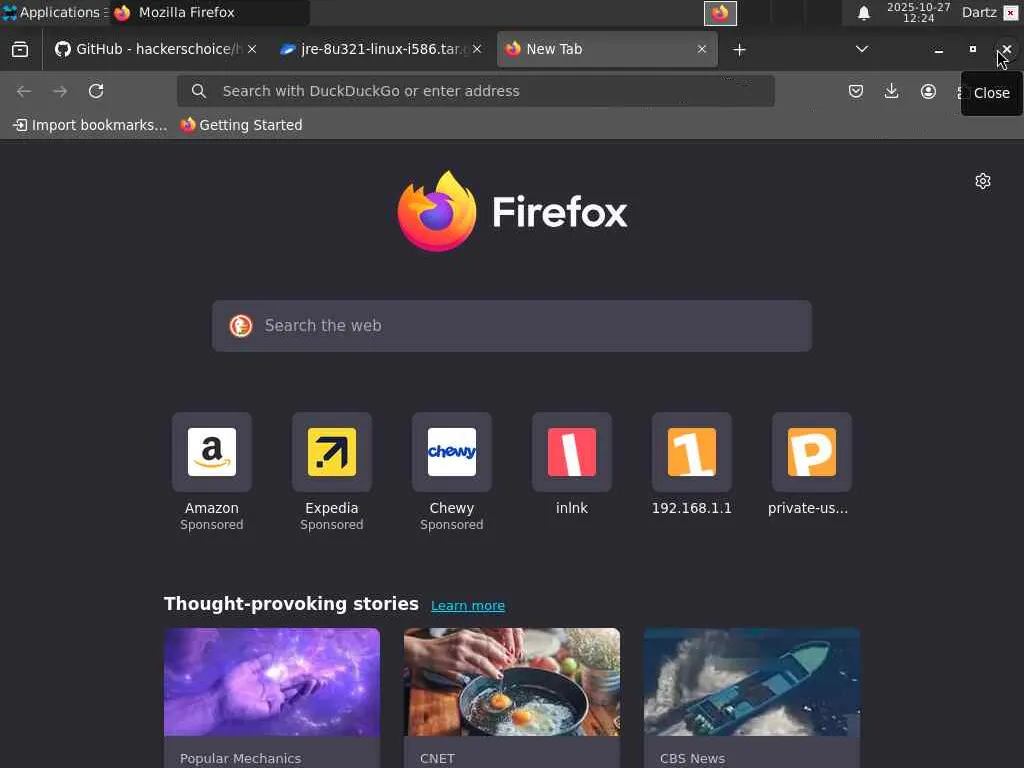Click the Thought-provoking stories heading
The height and width of the screenshot is (768, 1024).
pyautogui.click(x=291, y=603)
